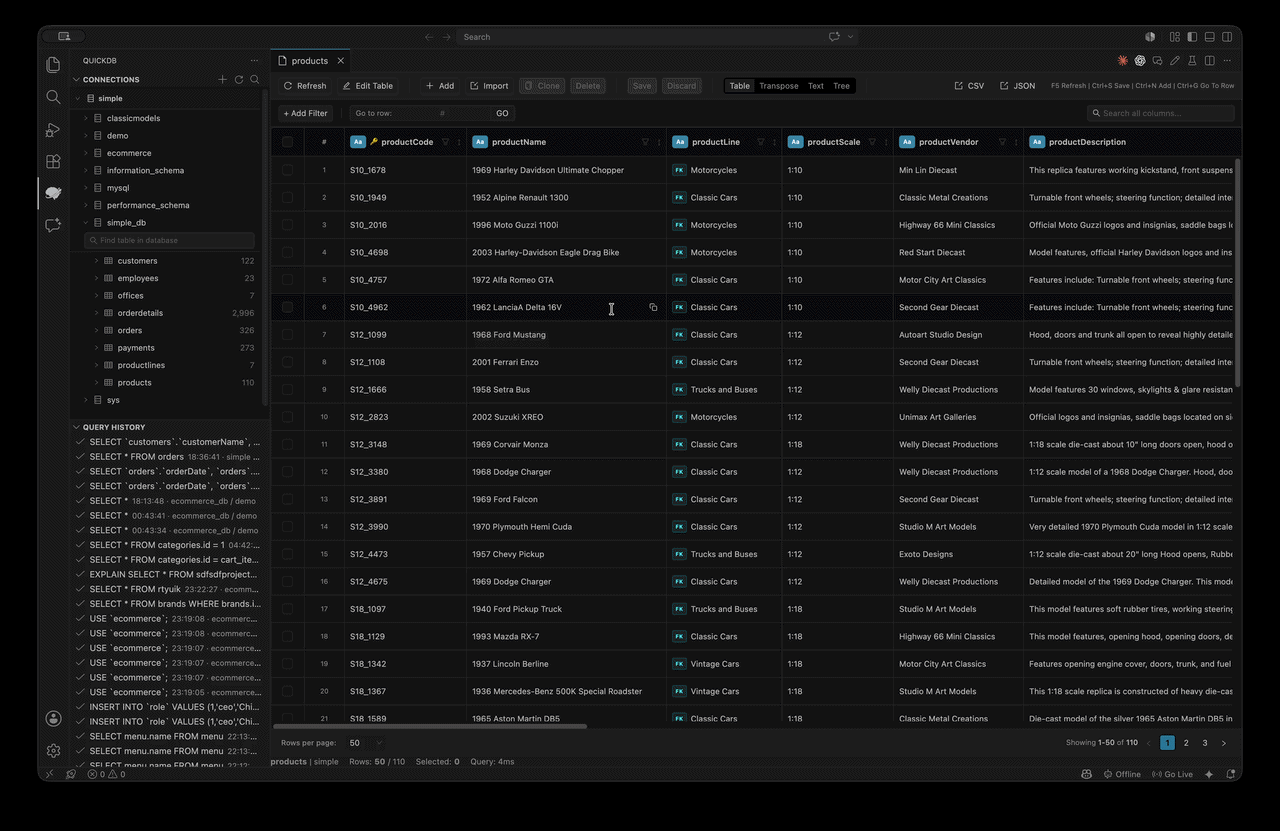The image size is (1280, 831).
Task: Open the Run and Debug view
Action: (54, 129)
